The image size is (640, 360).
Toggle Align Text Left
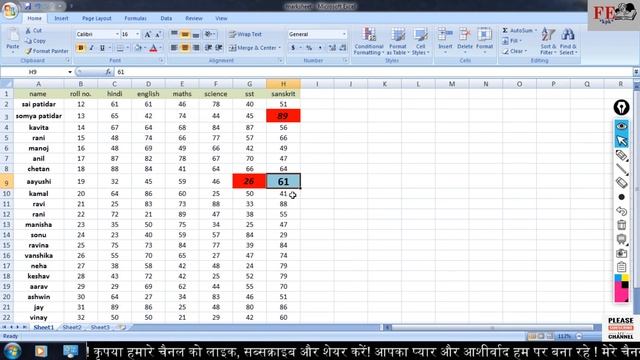(x=174, y=48)
